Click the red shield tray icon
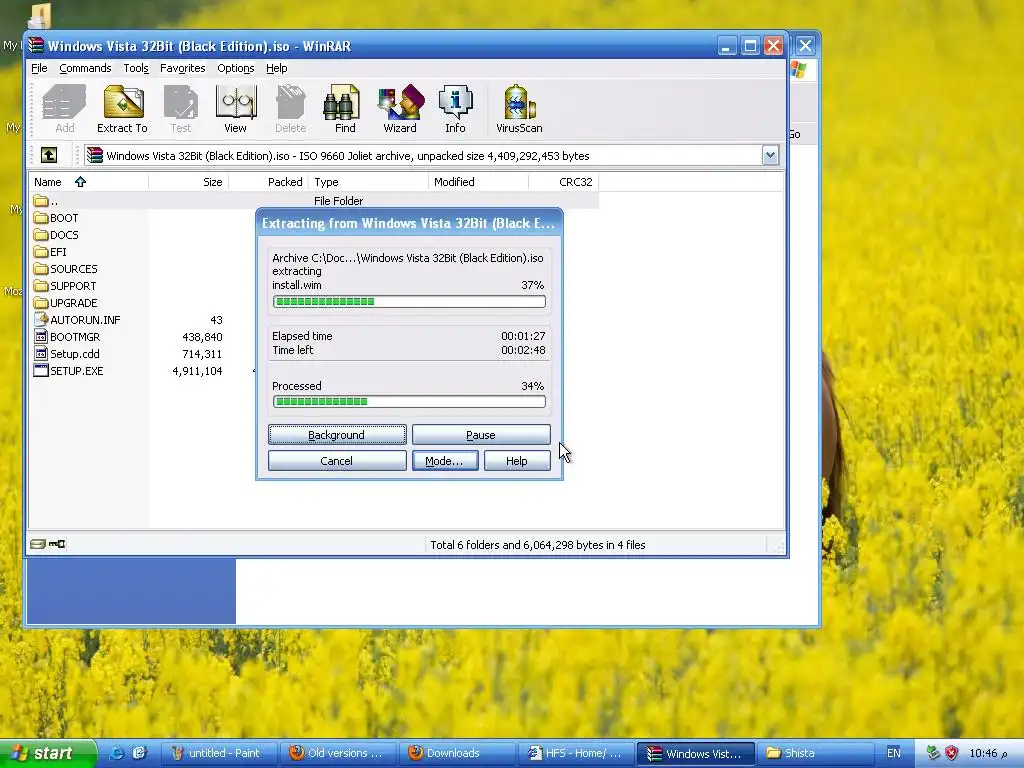Image resolution: width=1024 pixels, height=768 pixels. [x=952, y=753]
